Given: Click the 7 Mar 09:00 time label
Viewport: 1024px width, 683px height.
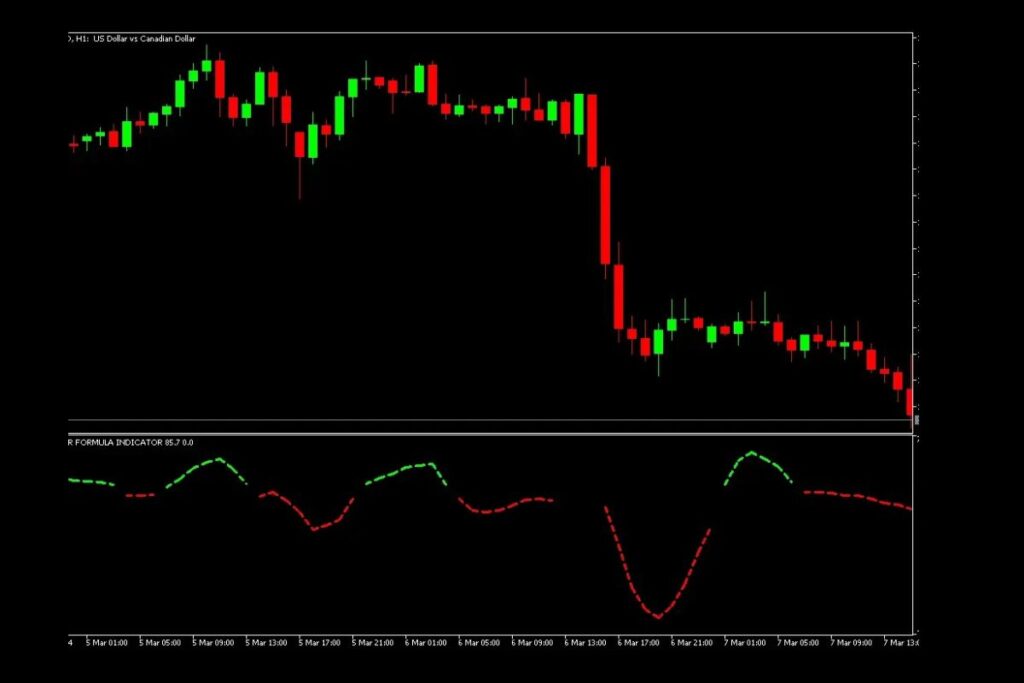Looking at the screenshot, I should point(852,642).
